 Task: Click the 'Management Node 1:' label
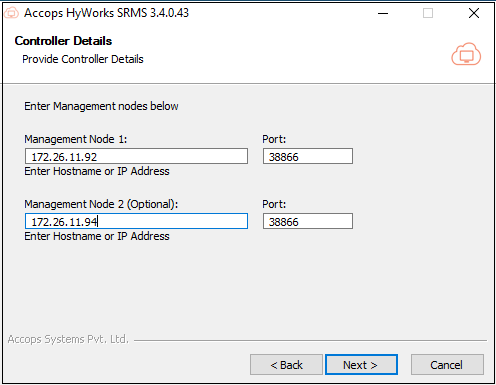pos(76,139)
